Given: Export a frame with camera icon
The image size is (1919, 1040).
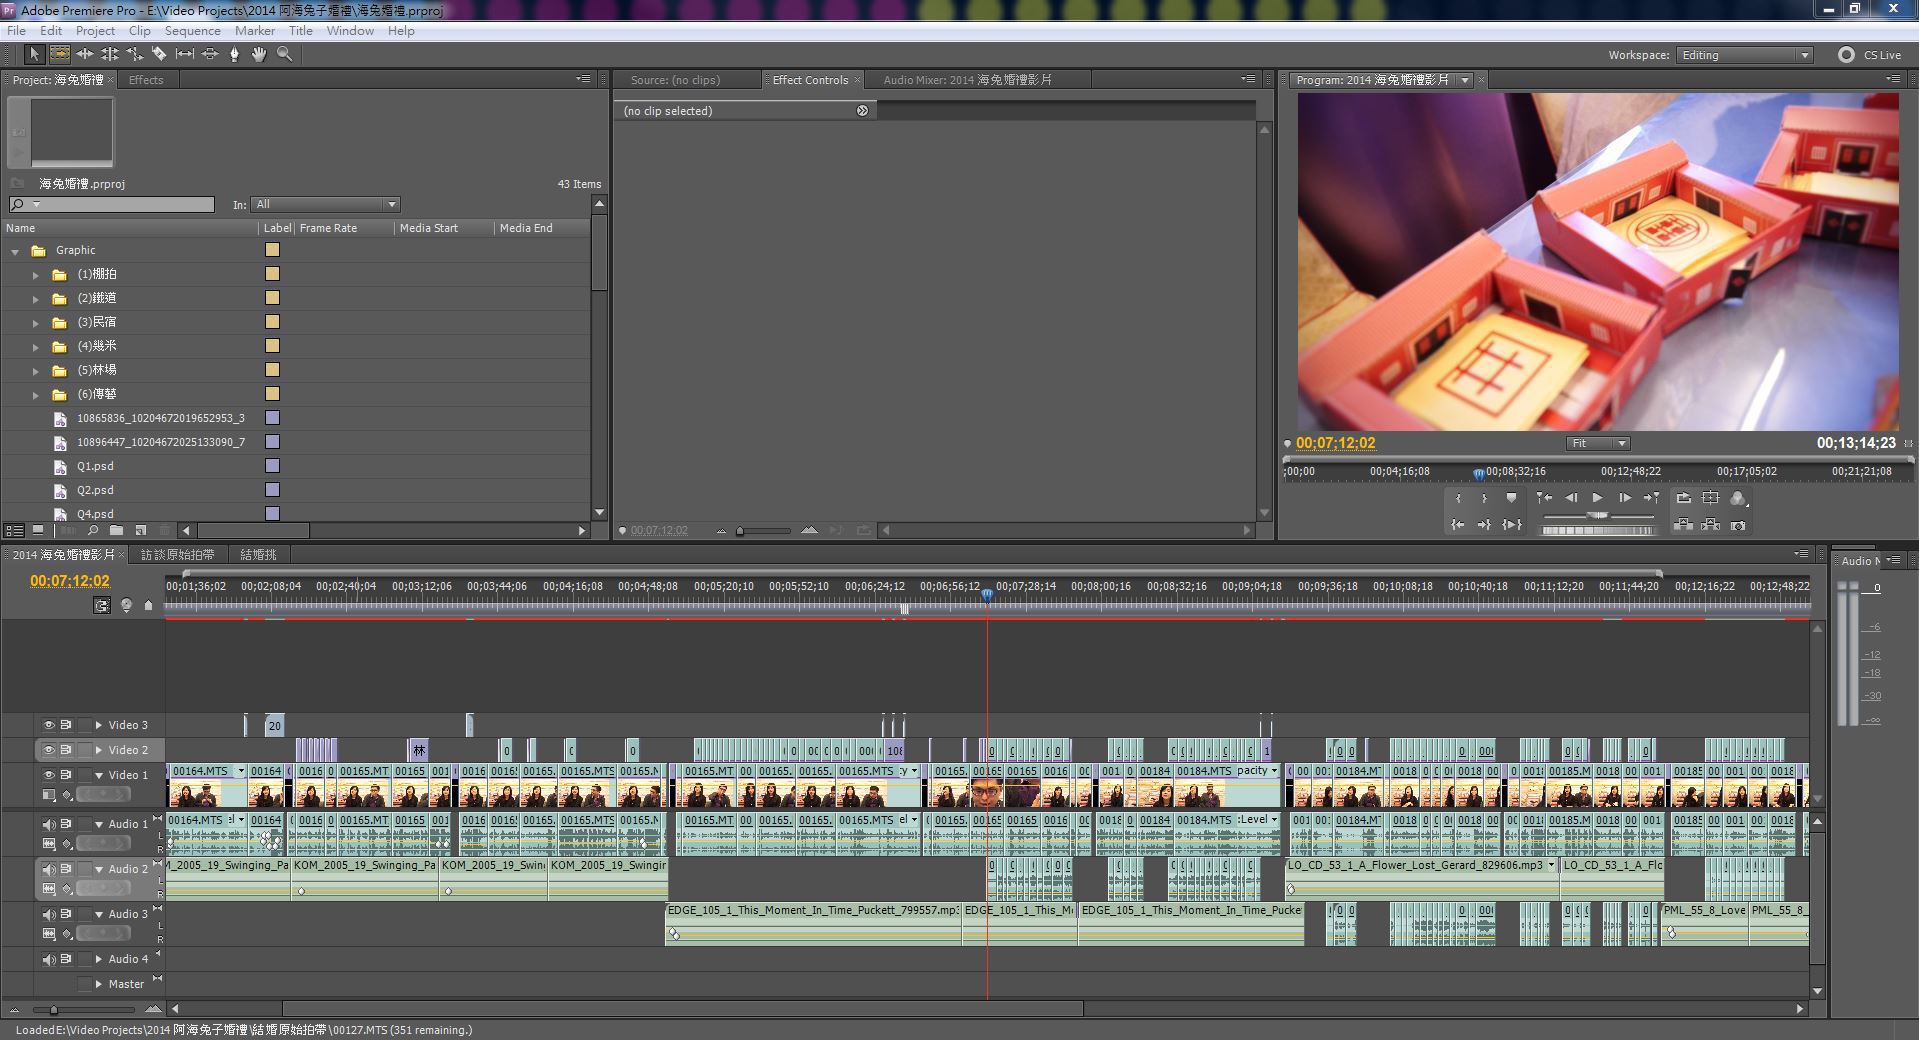Looking at the screenshot, I should pos(1738,525).
